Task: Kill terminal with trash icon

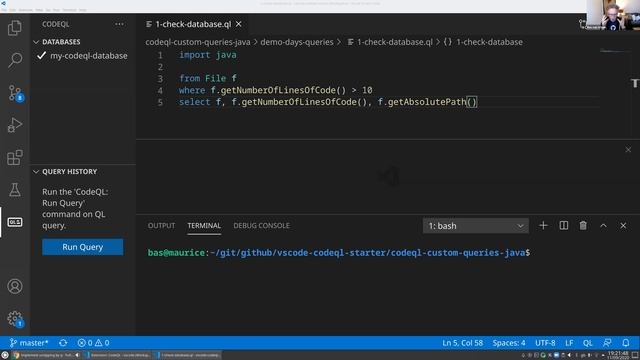Action: tap(583, 226)
